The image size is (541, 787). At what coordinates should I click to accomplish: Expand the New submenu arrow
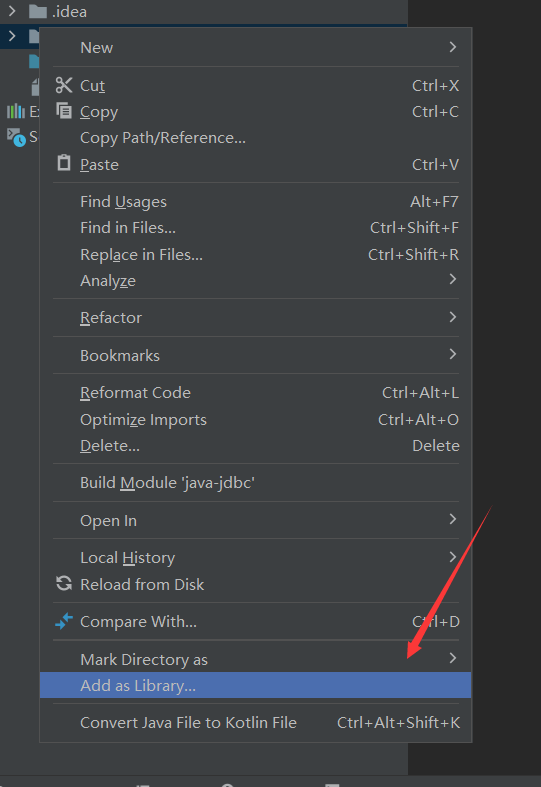[x=453, y=47]
